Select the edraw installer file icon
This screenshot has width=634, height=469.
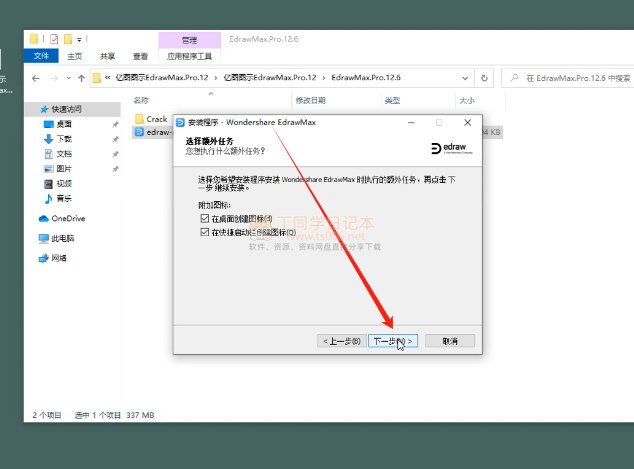(x=139, y=132)
